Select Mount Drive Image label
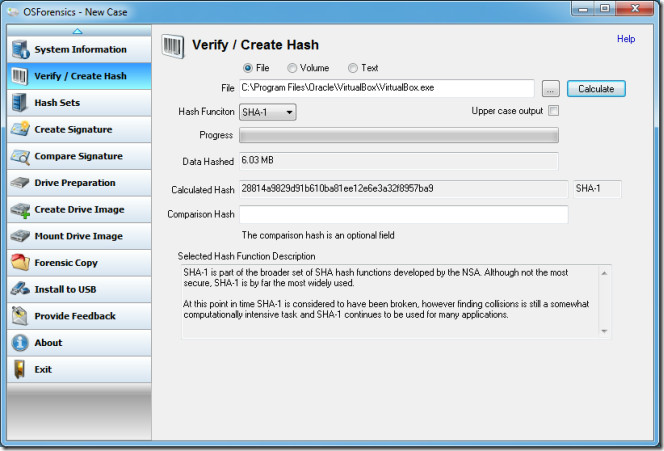664x451 pixels. click(78, 236)
